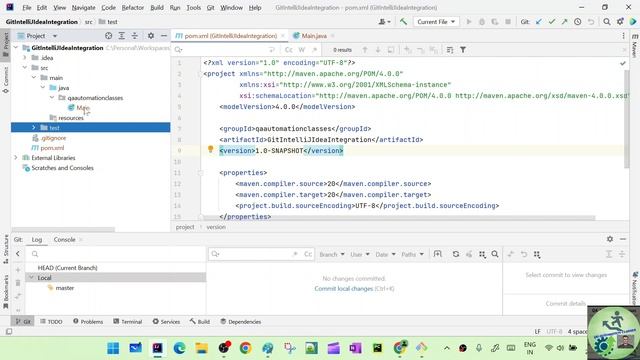Open the Branch filter dropdown
Image resolution: width=640 pixels, height=360 pixels.
tap(332, 254)
